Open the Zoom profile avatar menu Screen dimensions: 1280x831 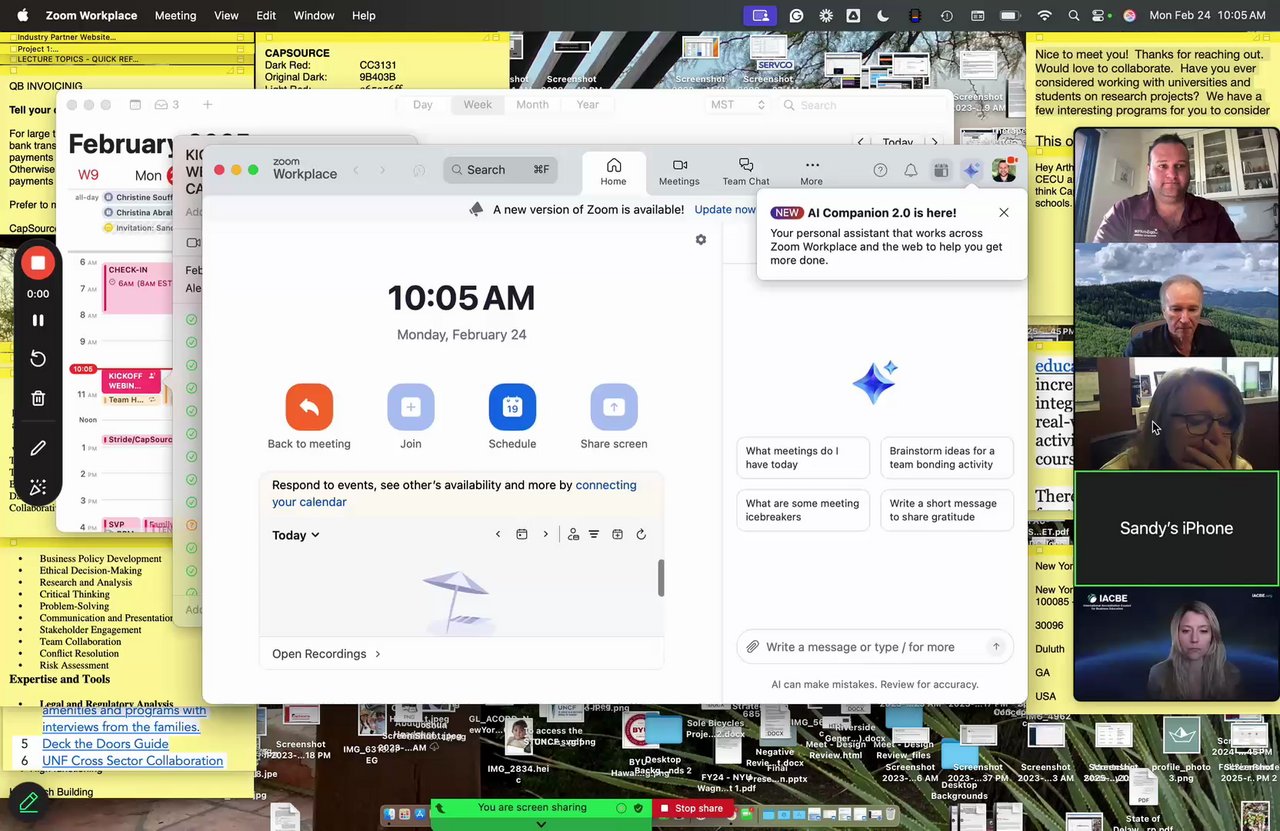[1004, 170]
